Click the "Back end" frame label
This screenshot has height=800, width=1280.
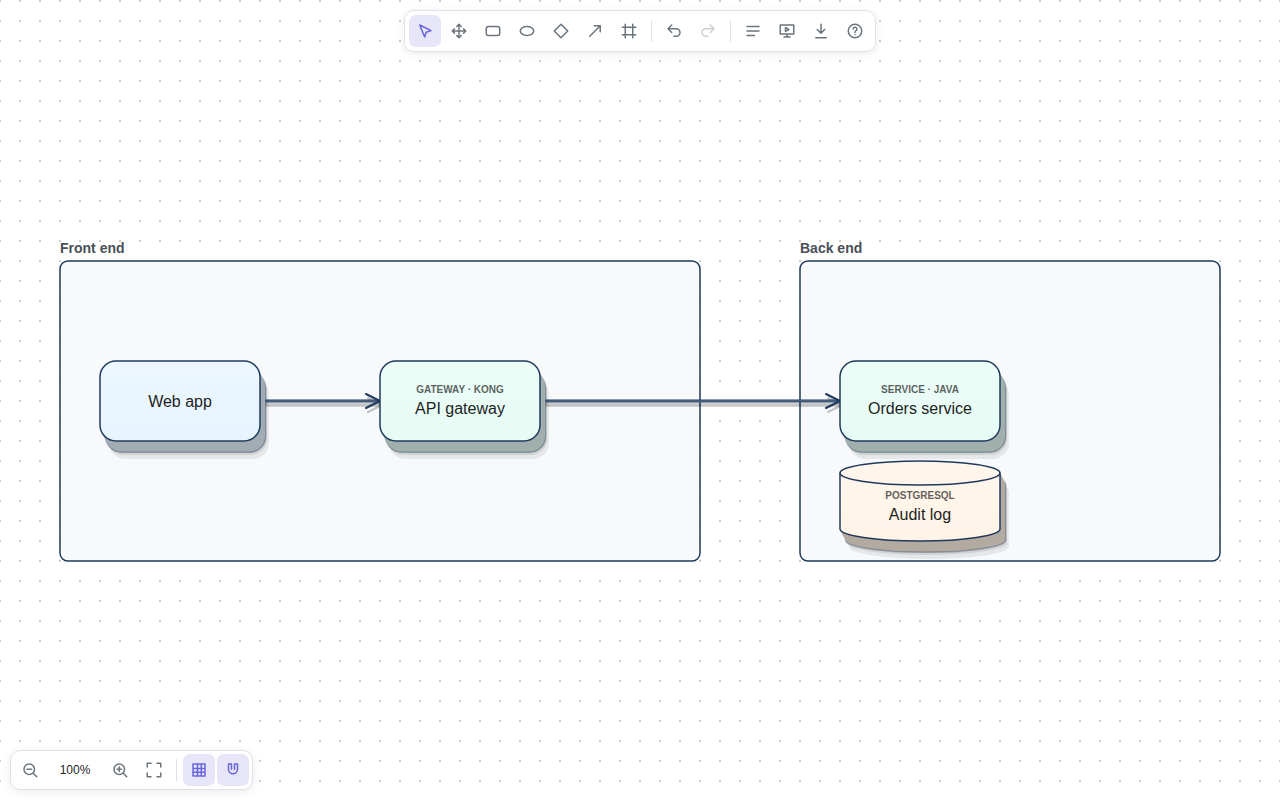pos(831,248)
